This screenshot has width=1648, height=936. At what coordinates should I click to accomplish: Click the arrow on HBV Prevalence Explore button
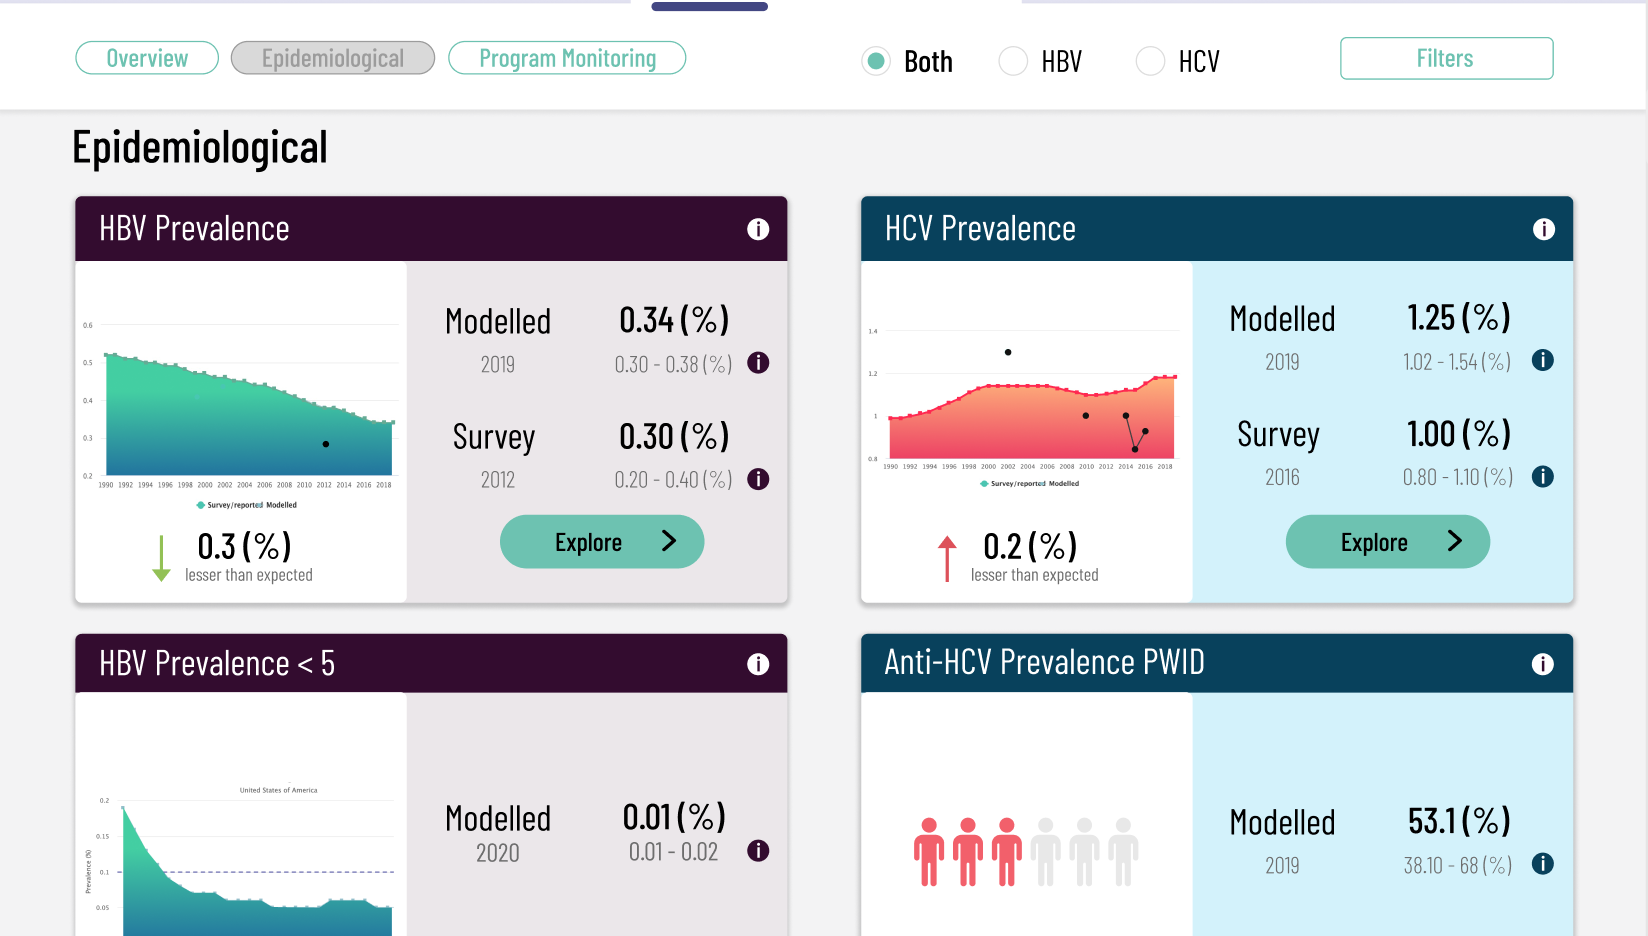[x=669, y=541]
